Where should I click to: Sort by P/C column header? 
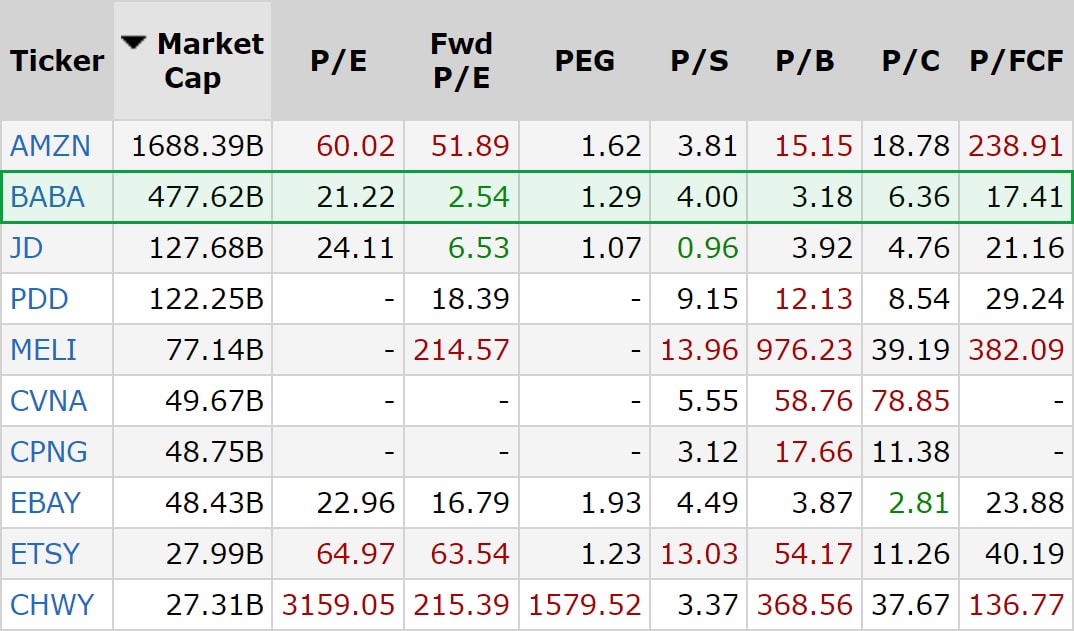click(x=910, y=60)
